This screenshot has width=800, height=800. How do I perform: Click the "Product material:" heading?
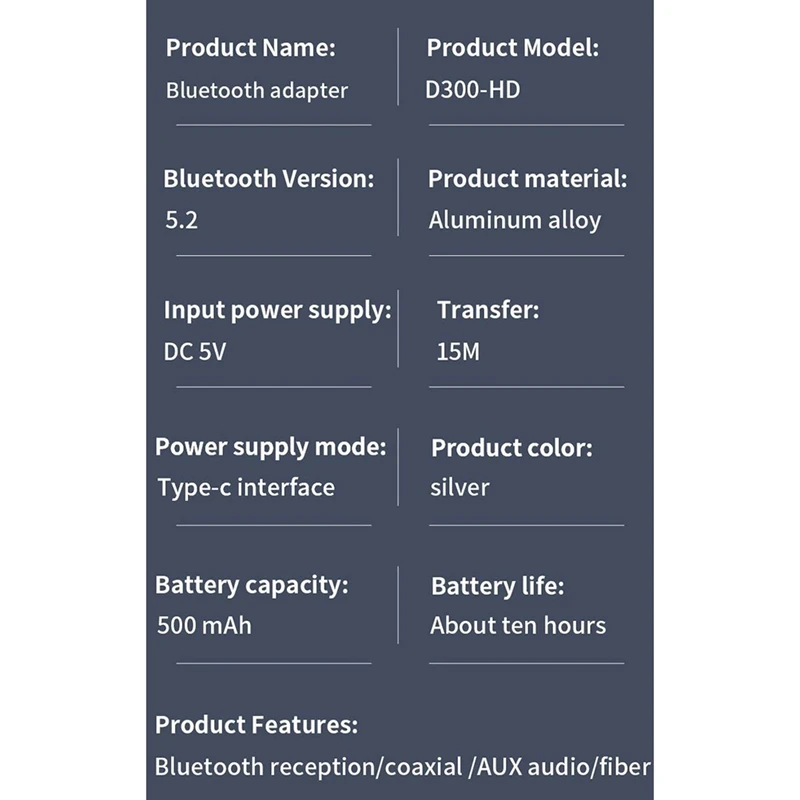point(527,179)
